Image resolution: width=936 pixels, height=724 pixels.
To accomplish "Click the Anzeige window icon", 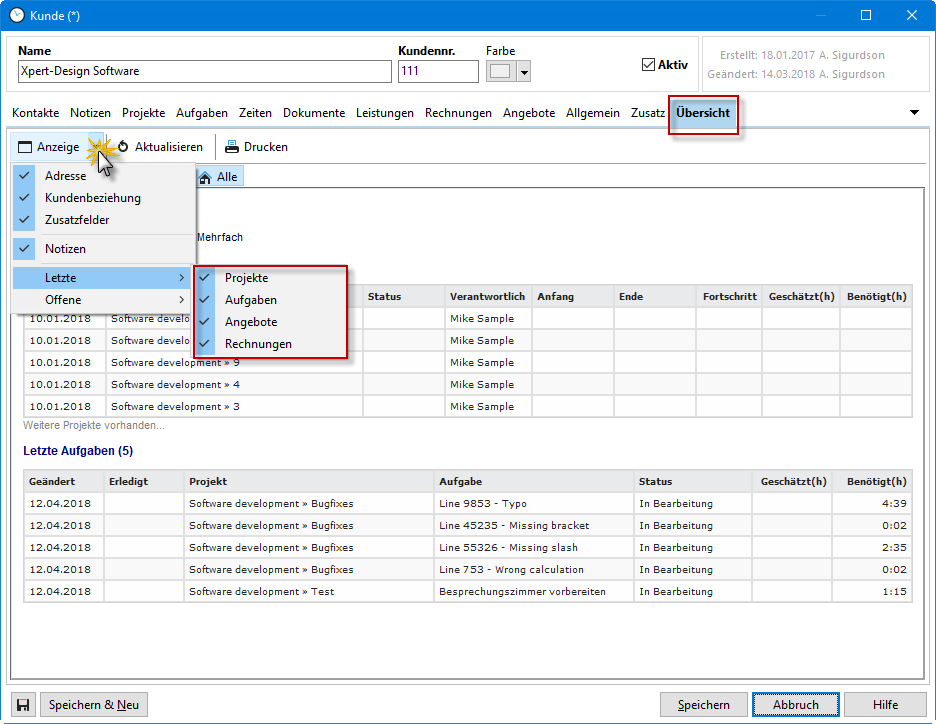I will tap(26, 147).
